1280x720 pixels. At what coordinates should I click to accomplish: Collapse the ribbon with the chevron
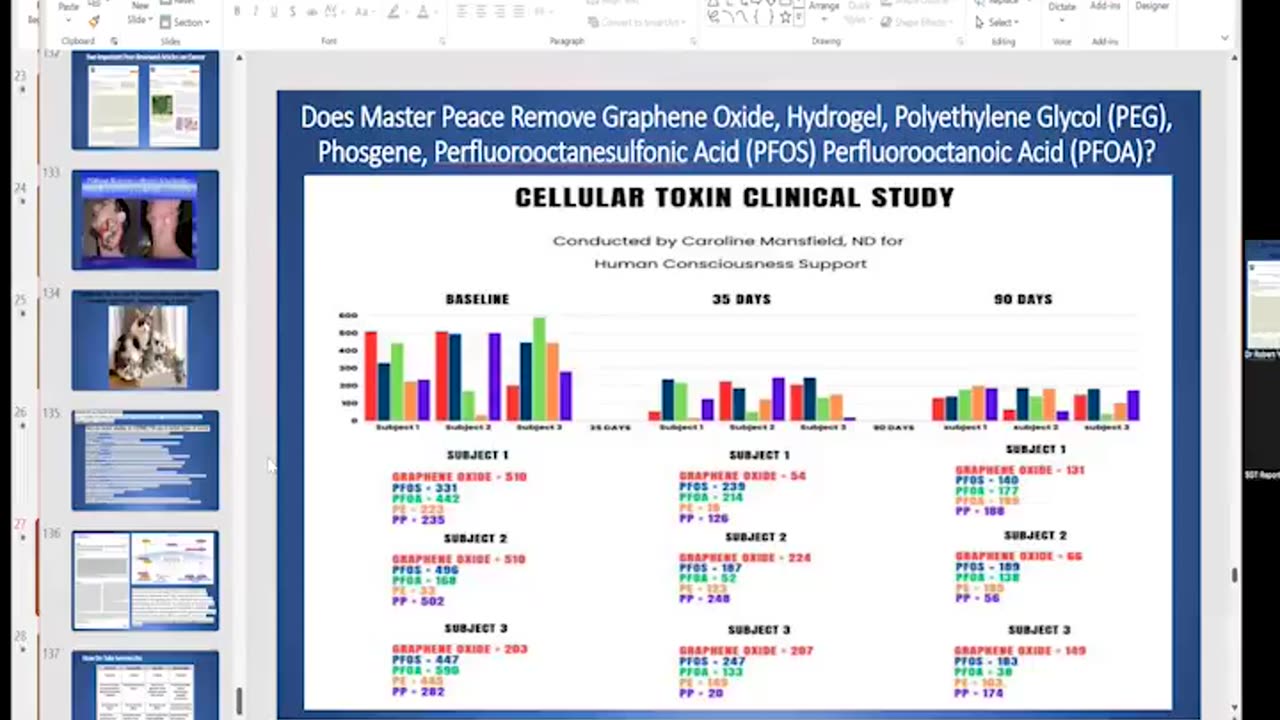tap(1225, 38)
